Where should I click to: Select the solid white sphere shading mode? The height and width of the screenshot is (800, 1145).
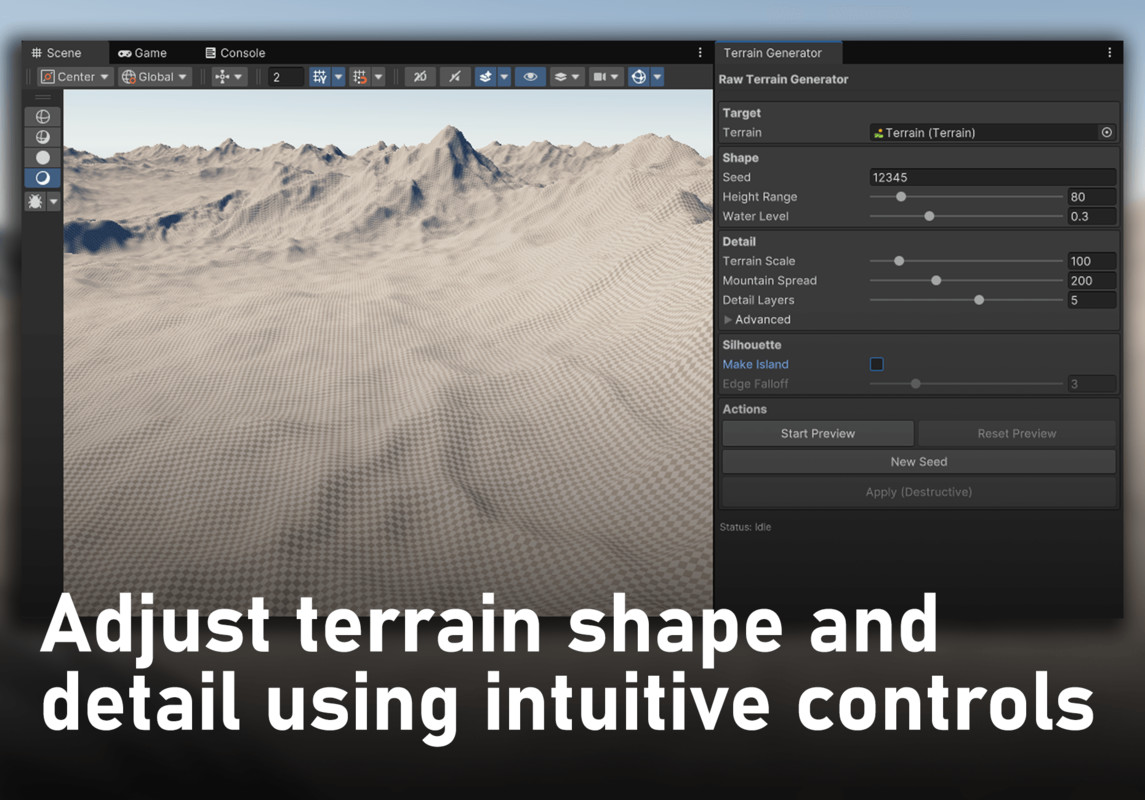pyautogui.click(x=42, y=158)
